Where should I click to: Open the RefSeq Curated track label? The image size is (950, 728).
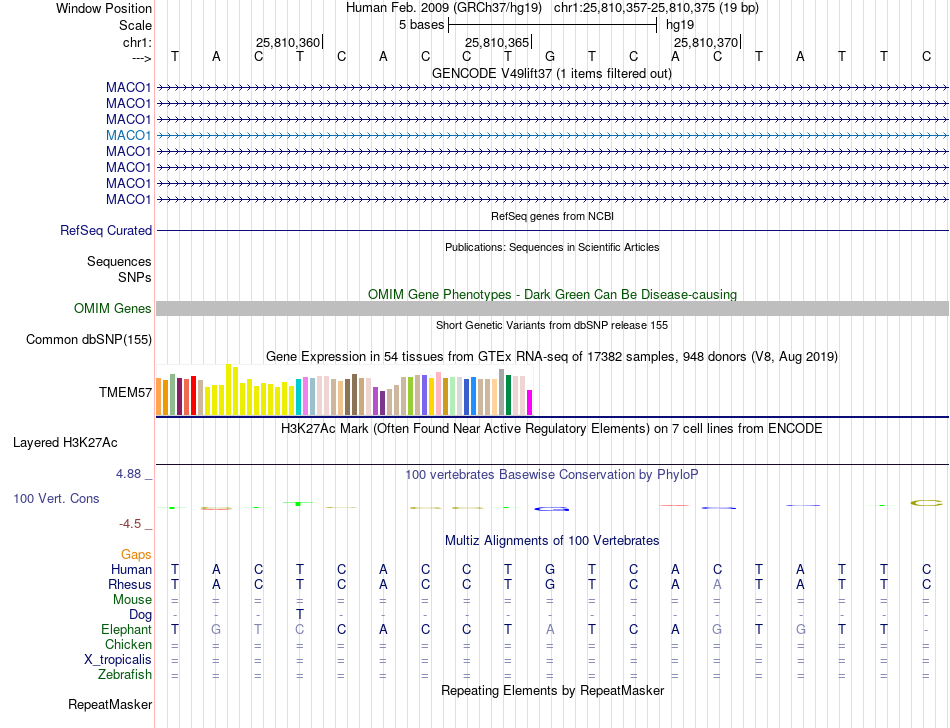[106, 230]
